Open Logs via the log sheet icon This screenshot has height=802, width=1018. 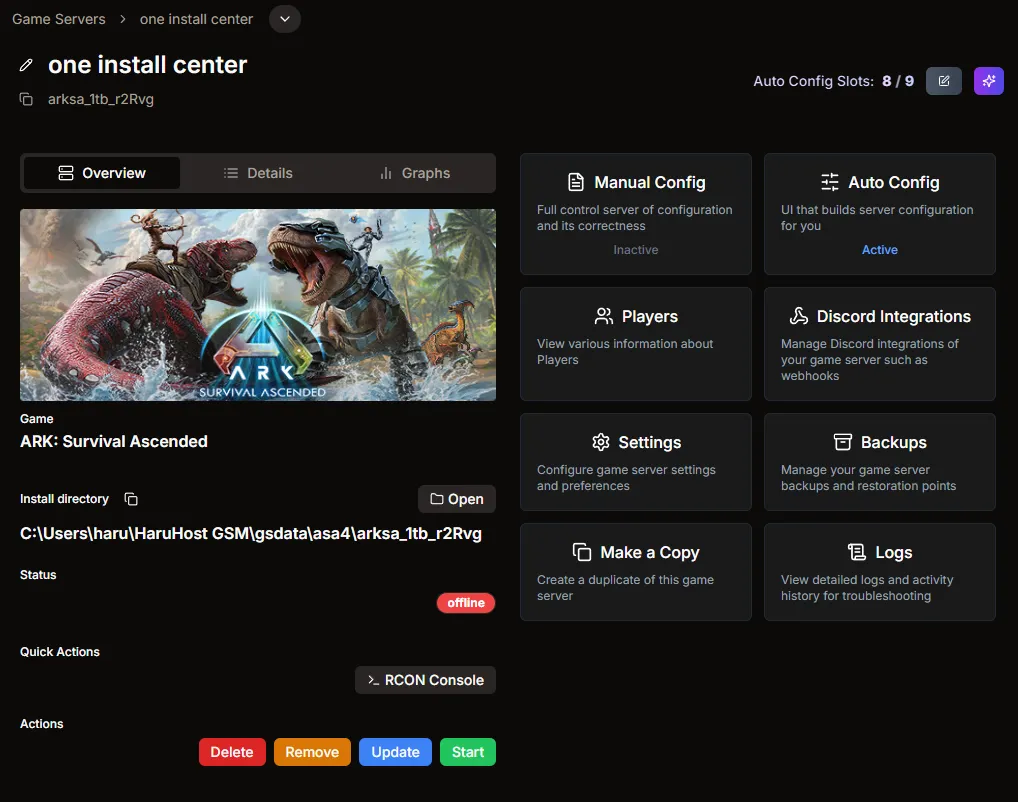[x=857, y=551]
